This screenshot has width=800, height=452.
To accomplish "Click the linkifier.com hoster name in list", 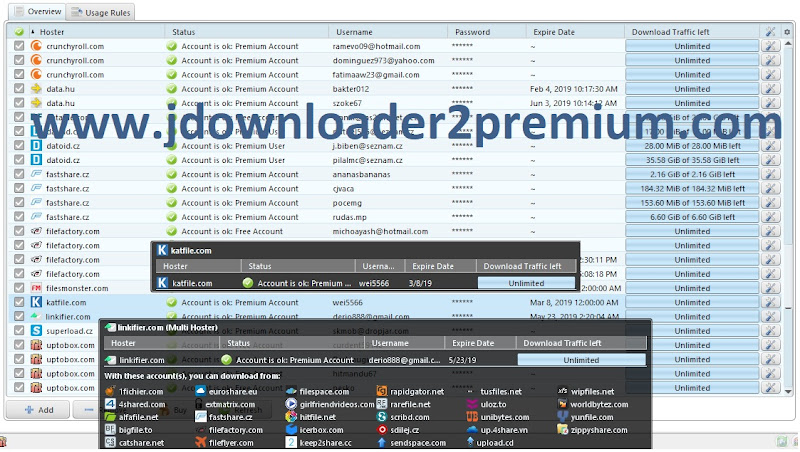I will pyautogui.click(x=68, y=316).
